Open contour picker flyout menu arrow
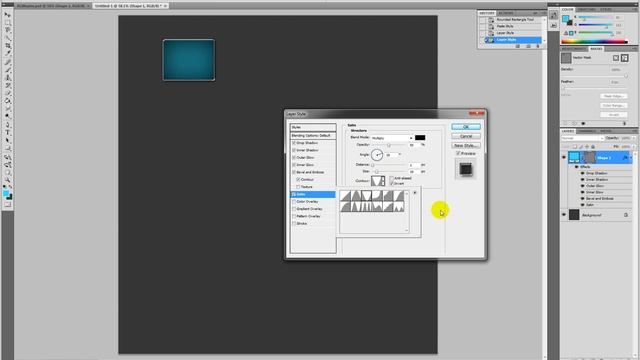The image size is (640, 360). [415, 193]
